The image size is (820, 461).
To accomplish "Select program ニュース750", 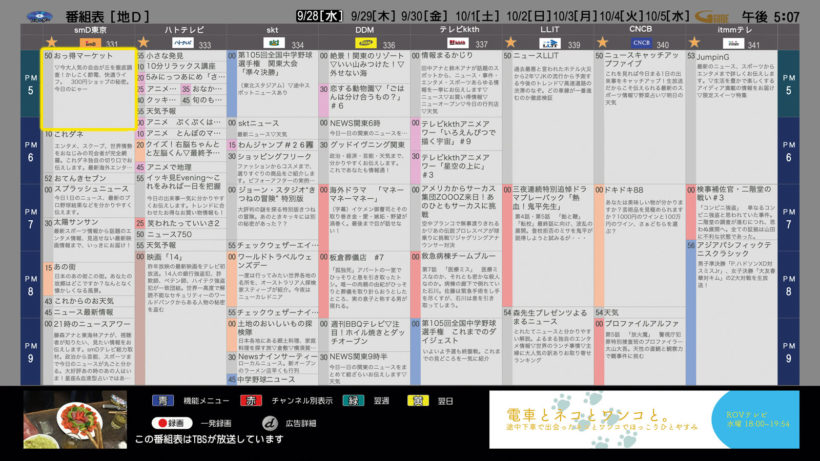I will 181,235.
